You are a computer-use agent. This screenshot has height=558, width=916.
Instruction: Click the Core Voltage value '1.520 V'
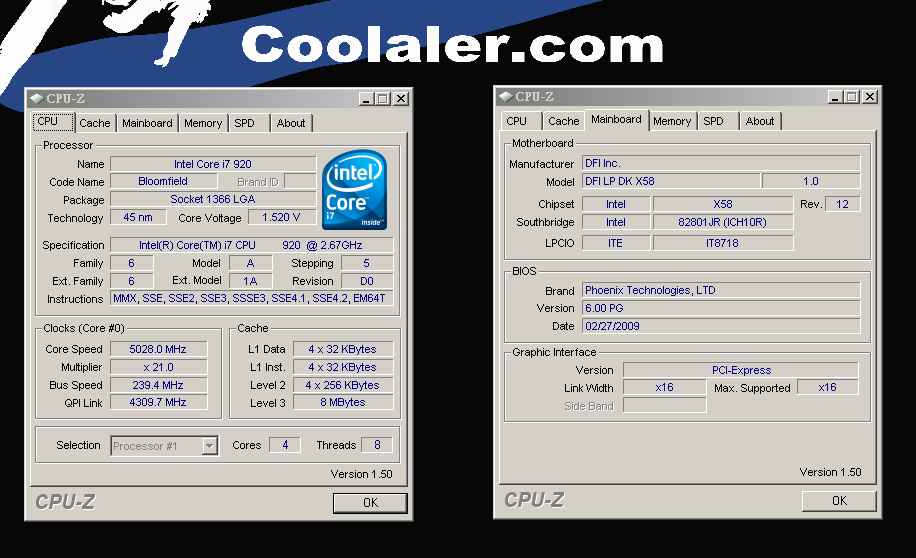point(281,217)
